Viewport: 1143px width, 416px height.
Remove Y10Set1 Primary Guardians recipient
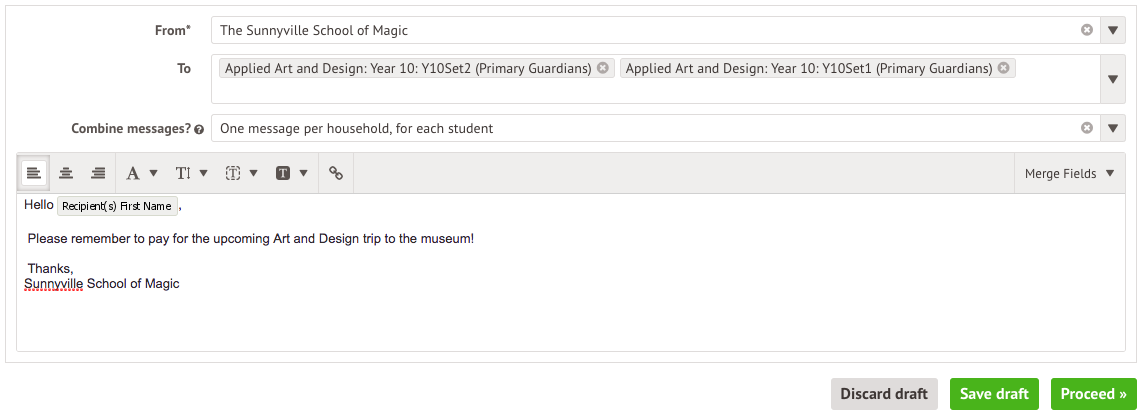1003,68
